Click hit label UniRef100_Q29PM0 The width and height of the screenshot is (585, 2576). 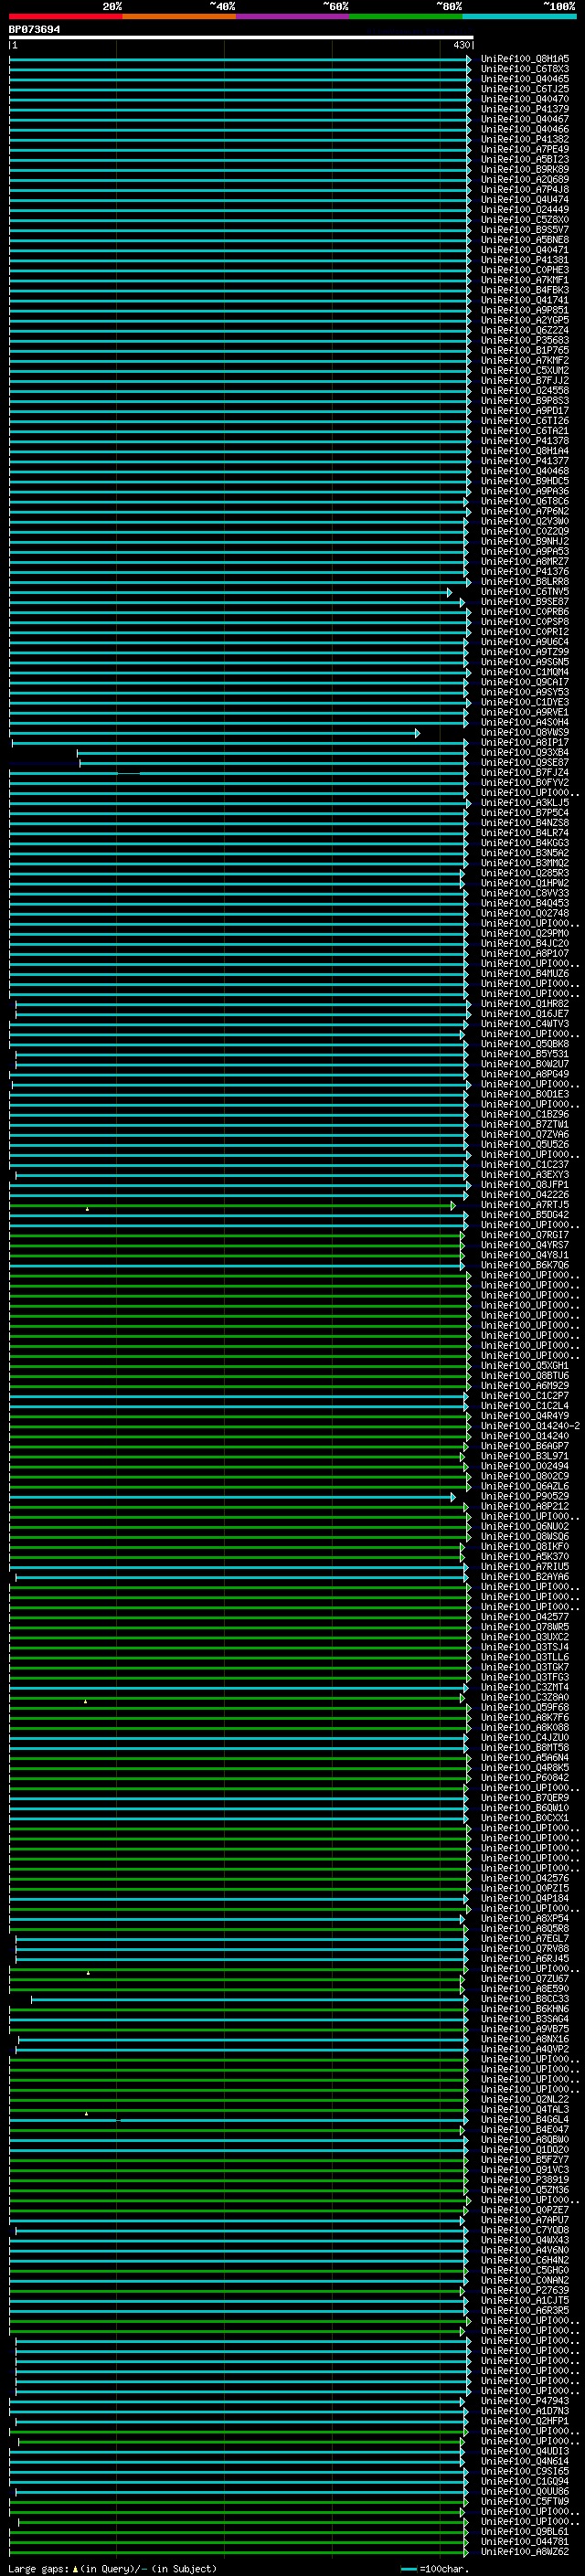point(525,933)
